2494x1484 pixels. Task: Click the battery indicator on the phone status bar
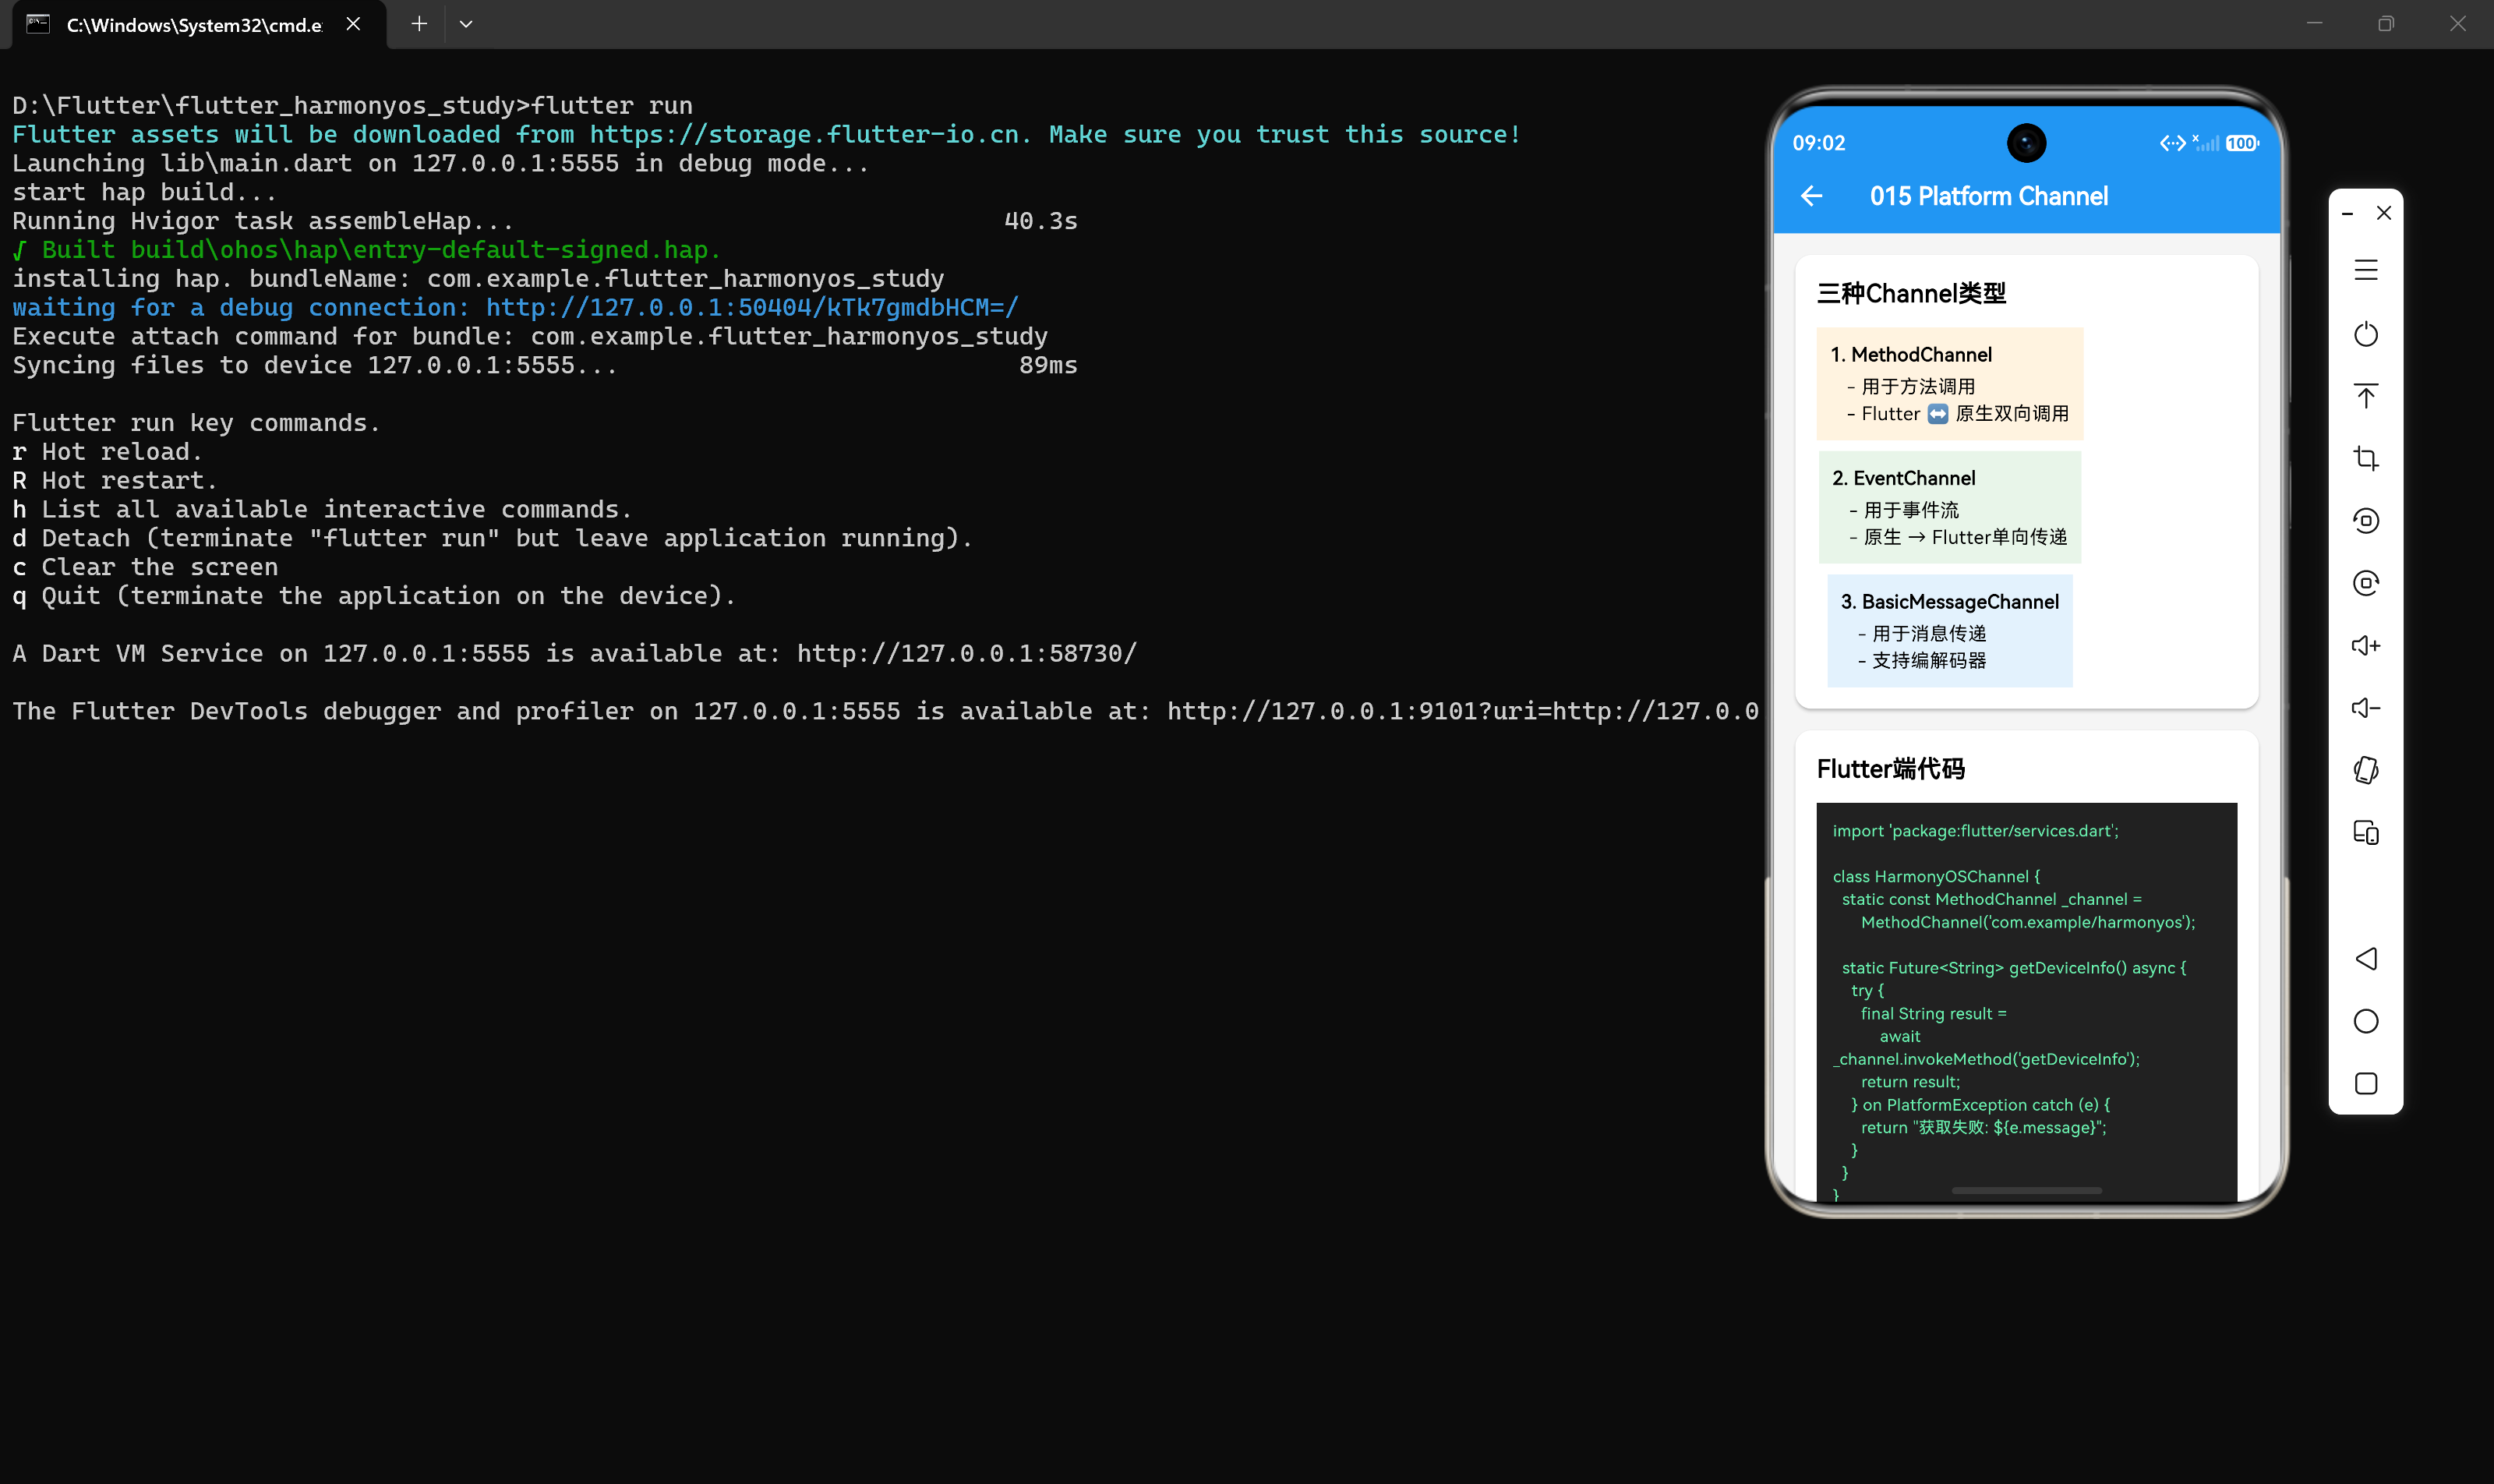pos(2242,143)
